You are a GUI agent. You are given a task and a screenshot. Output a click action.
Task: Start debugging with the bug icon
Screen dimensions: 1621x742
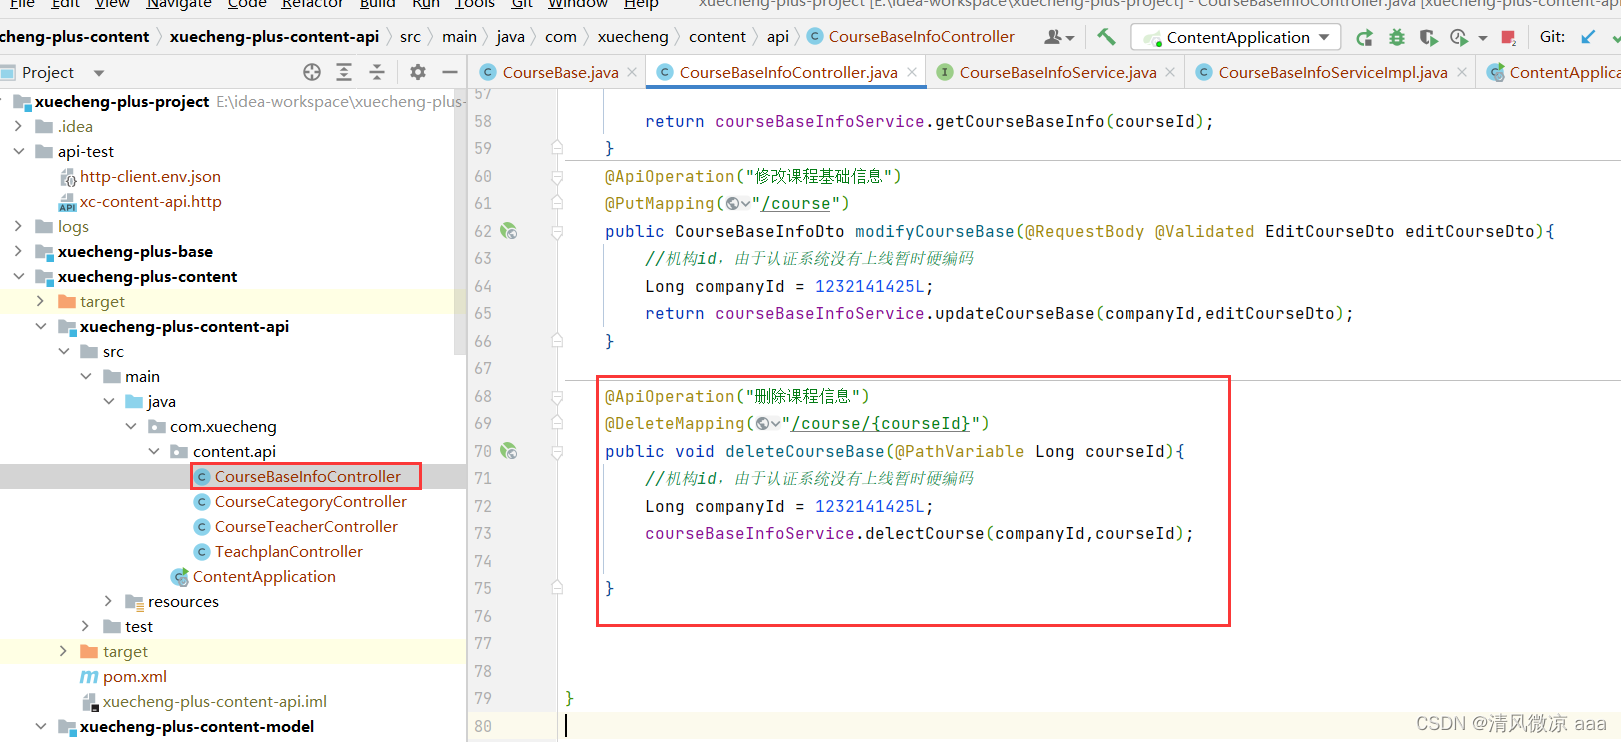click(1397, 38)
